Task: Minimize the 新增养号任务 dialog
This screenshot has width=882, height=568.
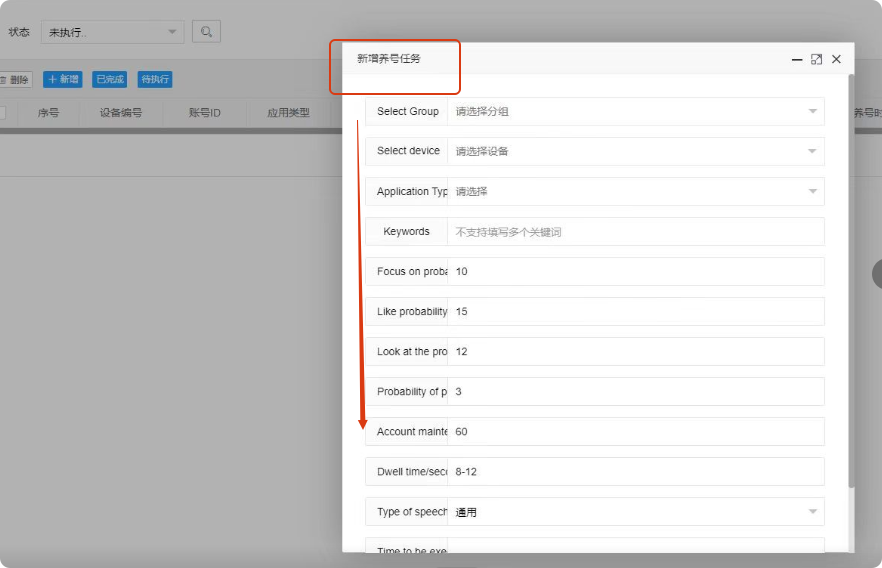Action: pos(797,59)
